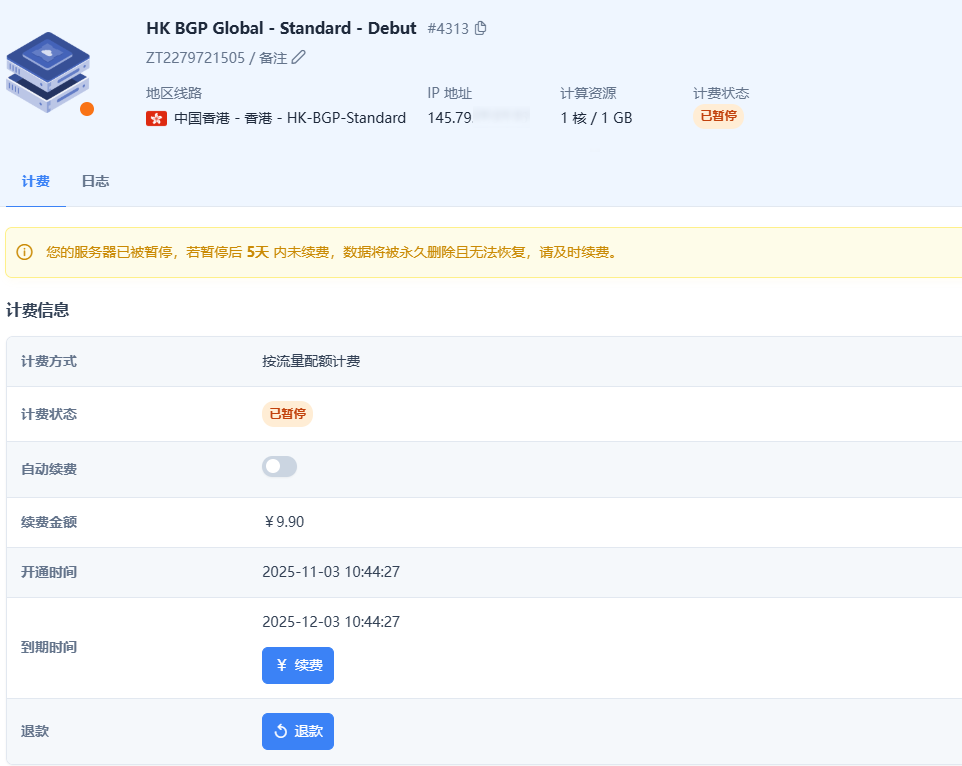
Task: Click the expiry time 2025-12-03 10:44:27
Action: point(331,622)
